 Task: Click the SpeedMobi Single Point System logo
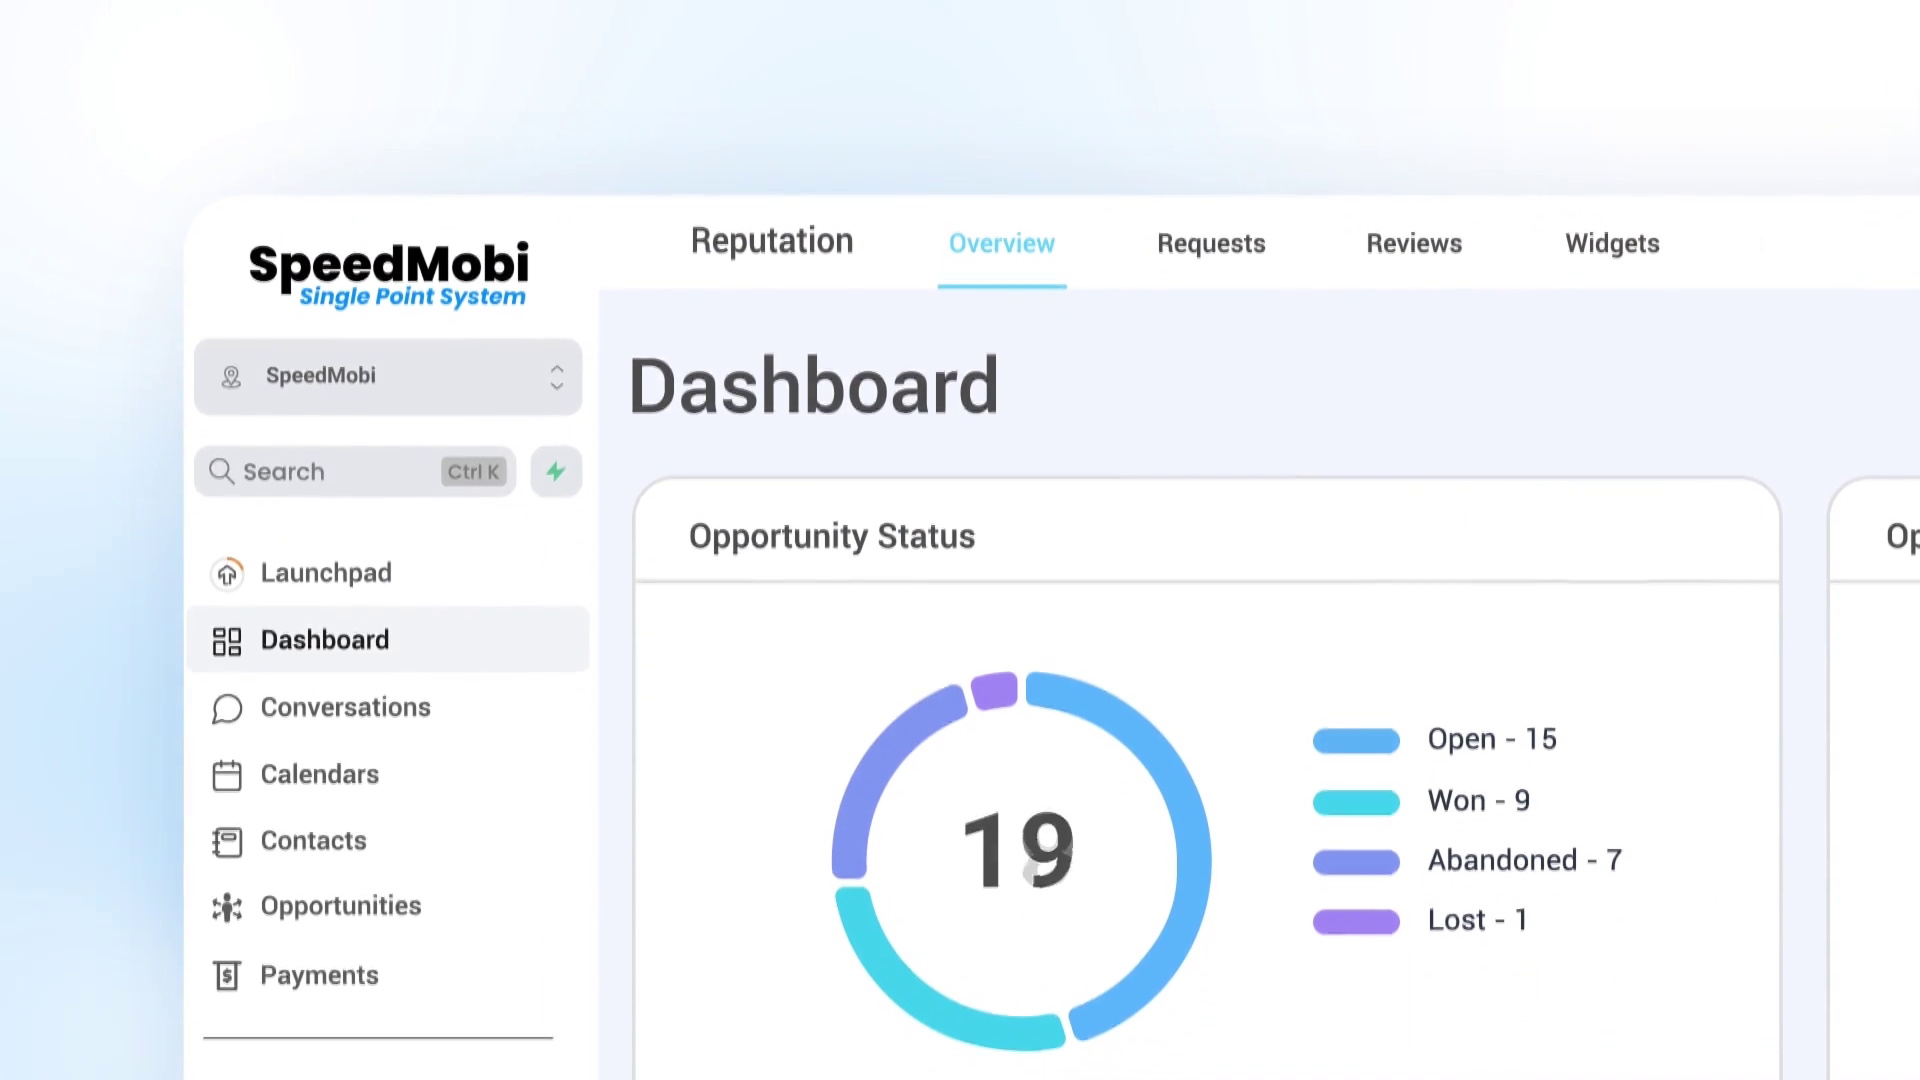tap(388, 274)
